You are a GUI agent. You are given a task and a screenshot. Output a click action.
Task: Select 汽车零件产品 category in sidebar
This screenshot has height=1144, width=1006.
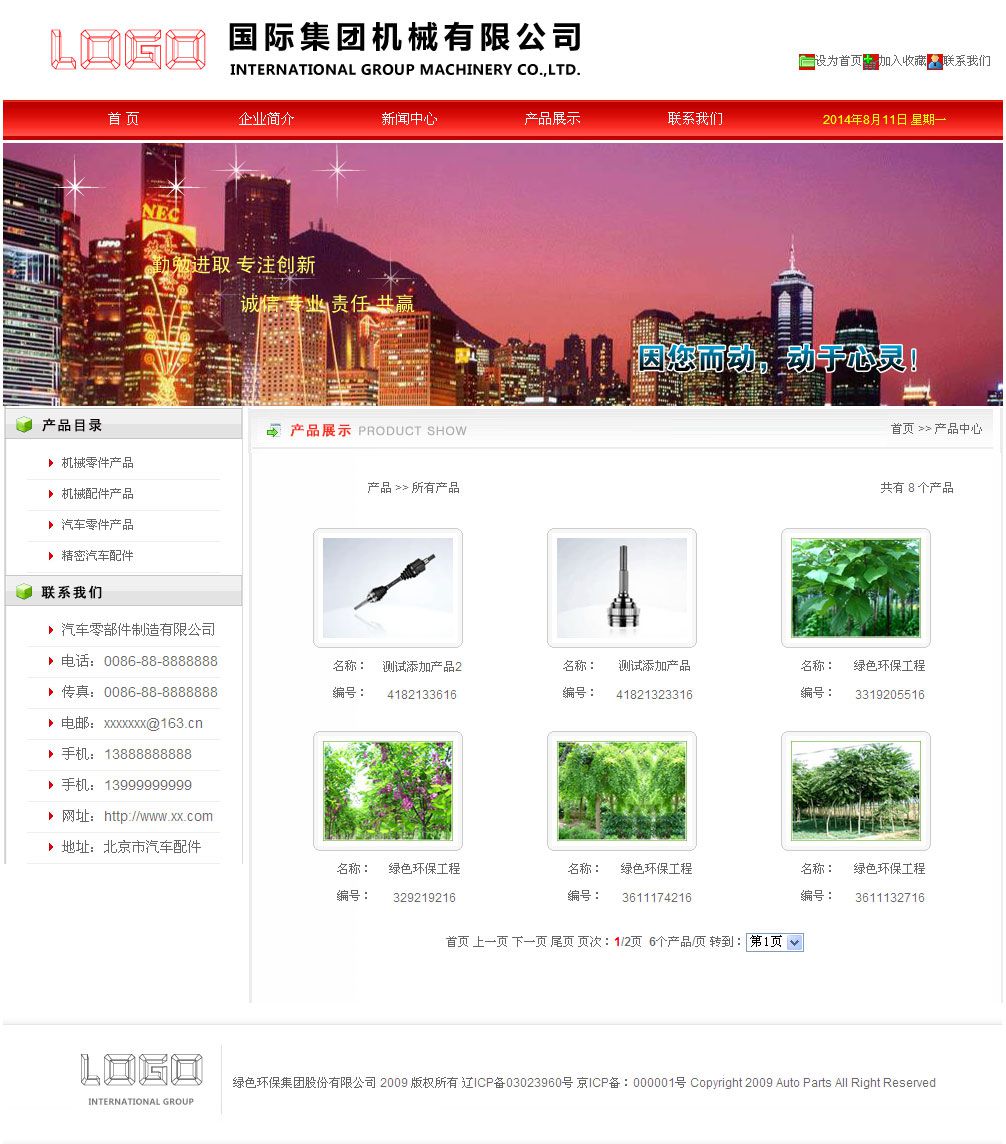97,525
